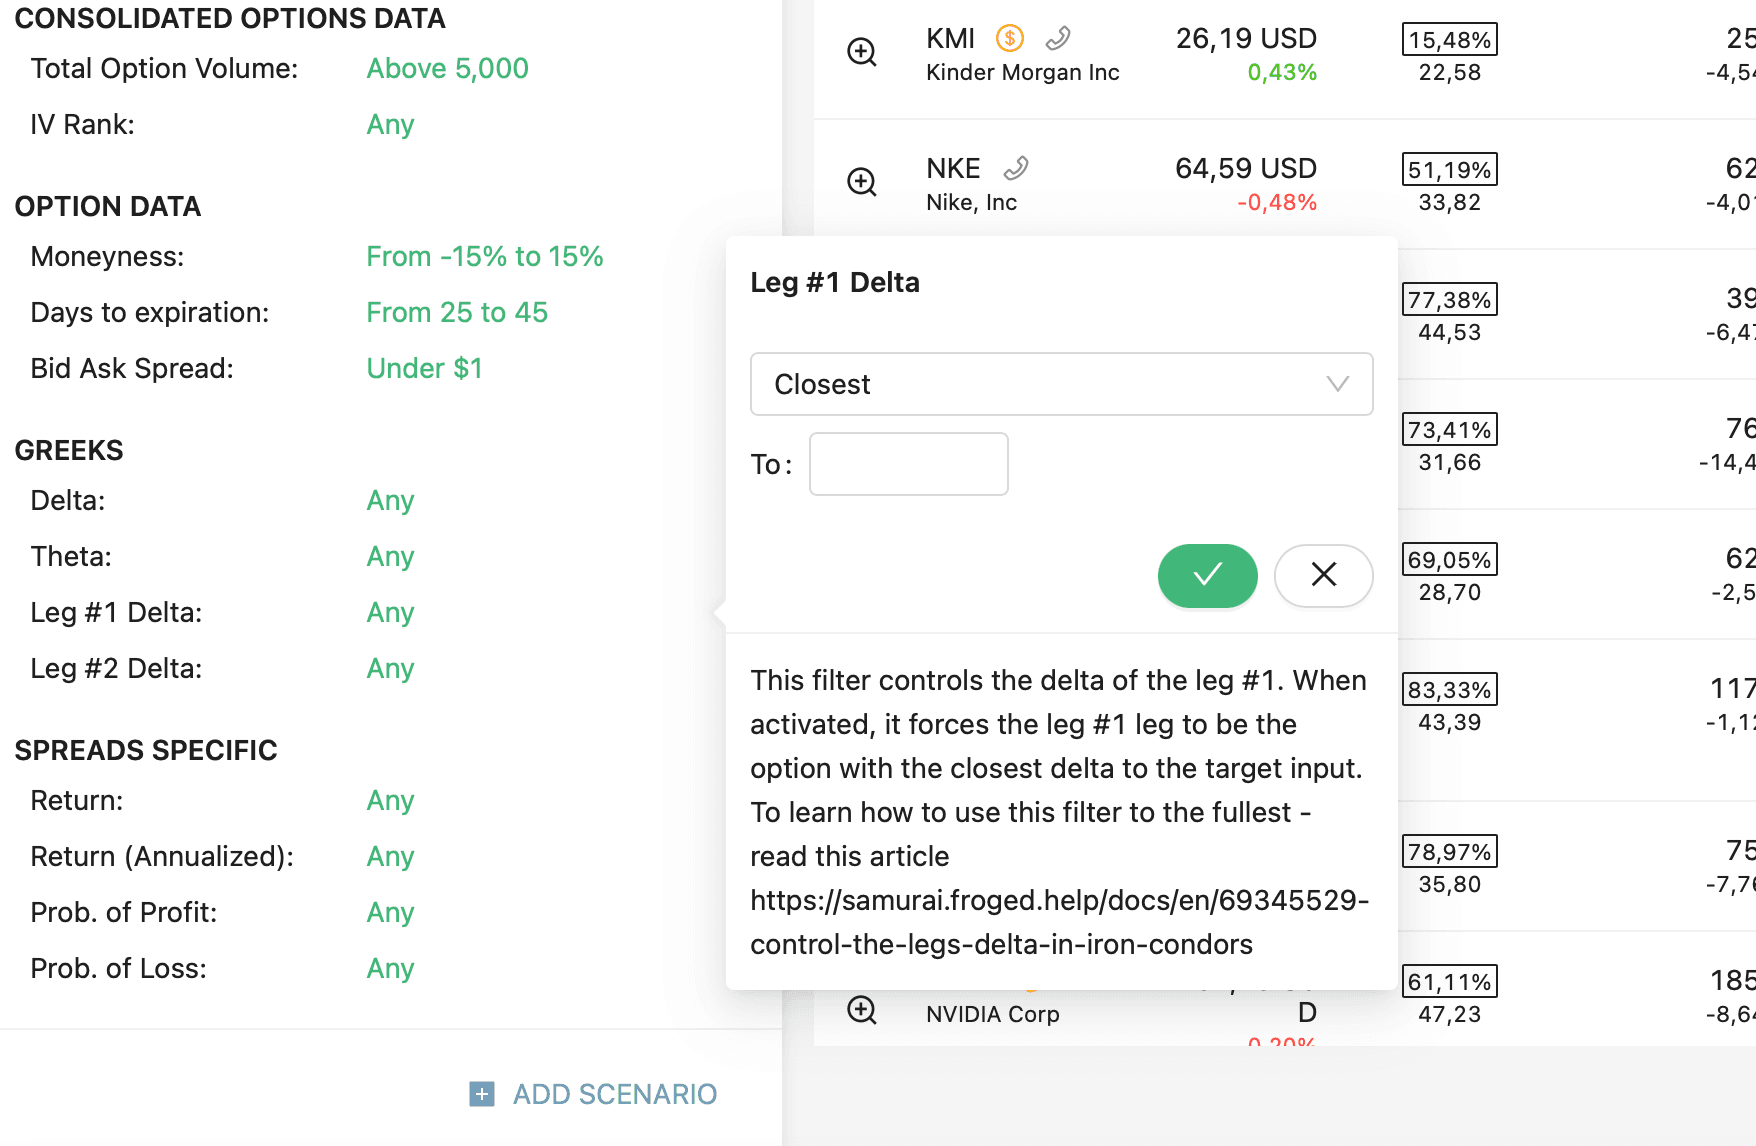Open the Closest dropdown
Viewport: 1756px width, 1146px height.
tap(1062, 384)
